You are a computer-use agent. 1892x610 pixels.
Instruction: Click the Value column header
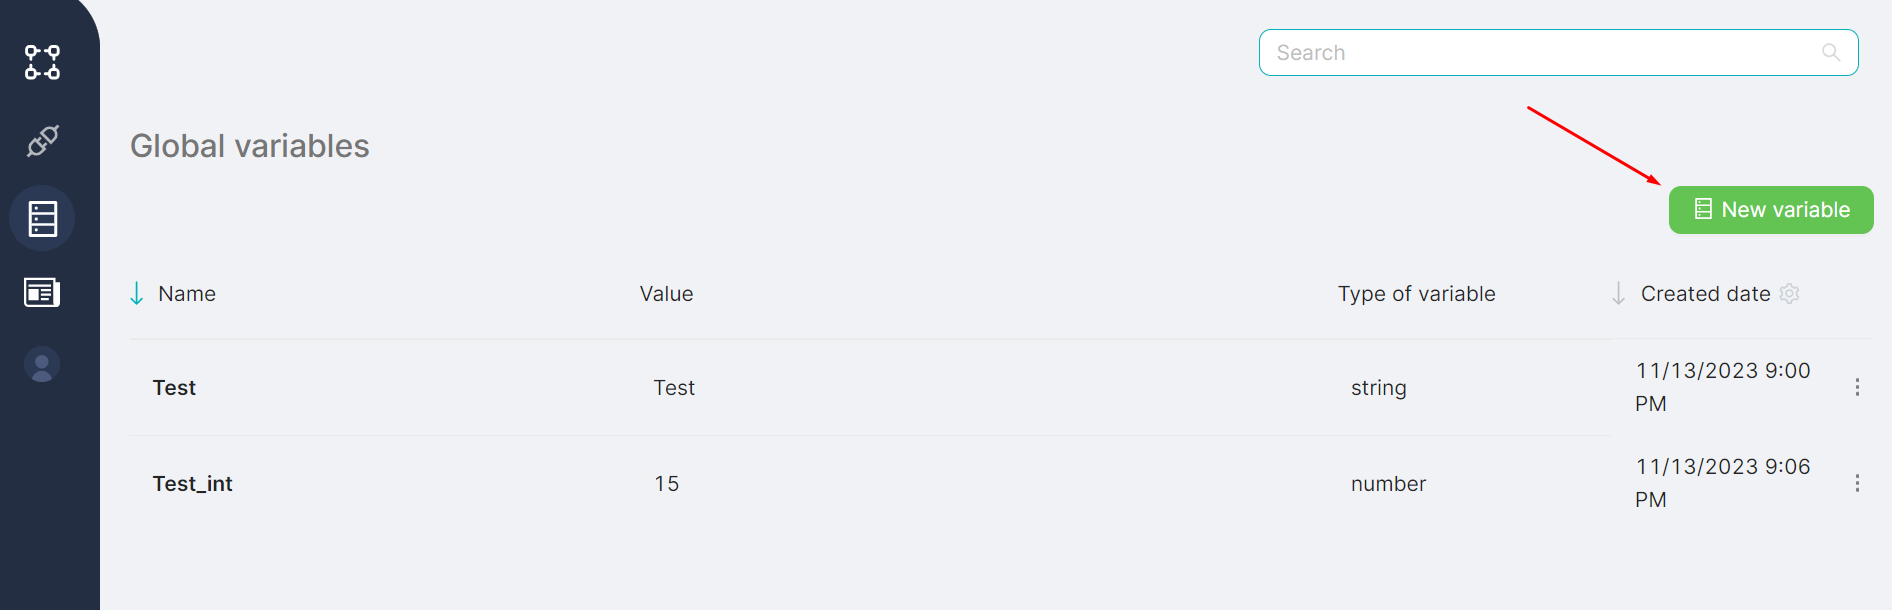666,294
